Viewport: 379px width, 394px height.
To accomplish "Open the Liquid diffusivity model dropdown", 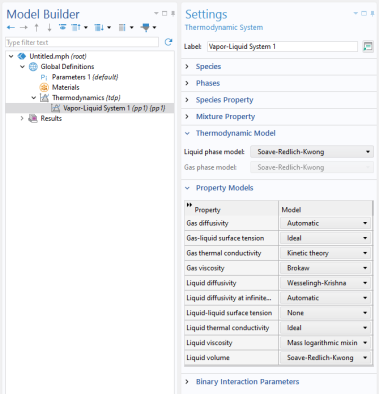I will point(325,283).
